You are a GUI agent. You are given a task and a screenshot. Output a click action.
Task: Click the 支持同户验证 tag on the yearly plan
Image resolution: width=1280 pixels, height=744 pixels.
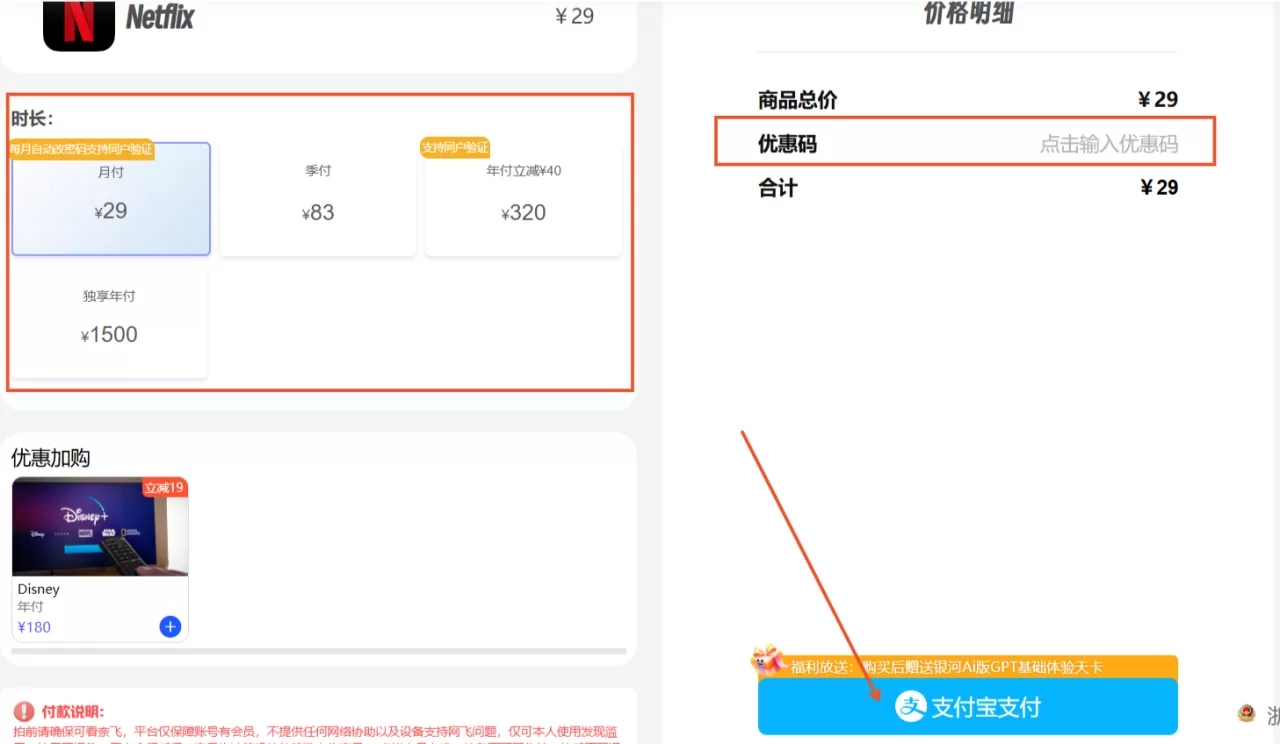point(455,148)
